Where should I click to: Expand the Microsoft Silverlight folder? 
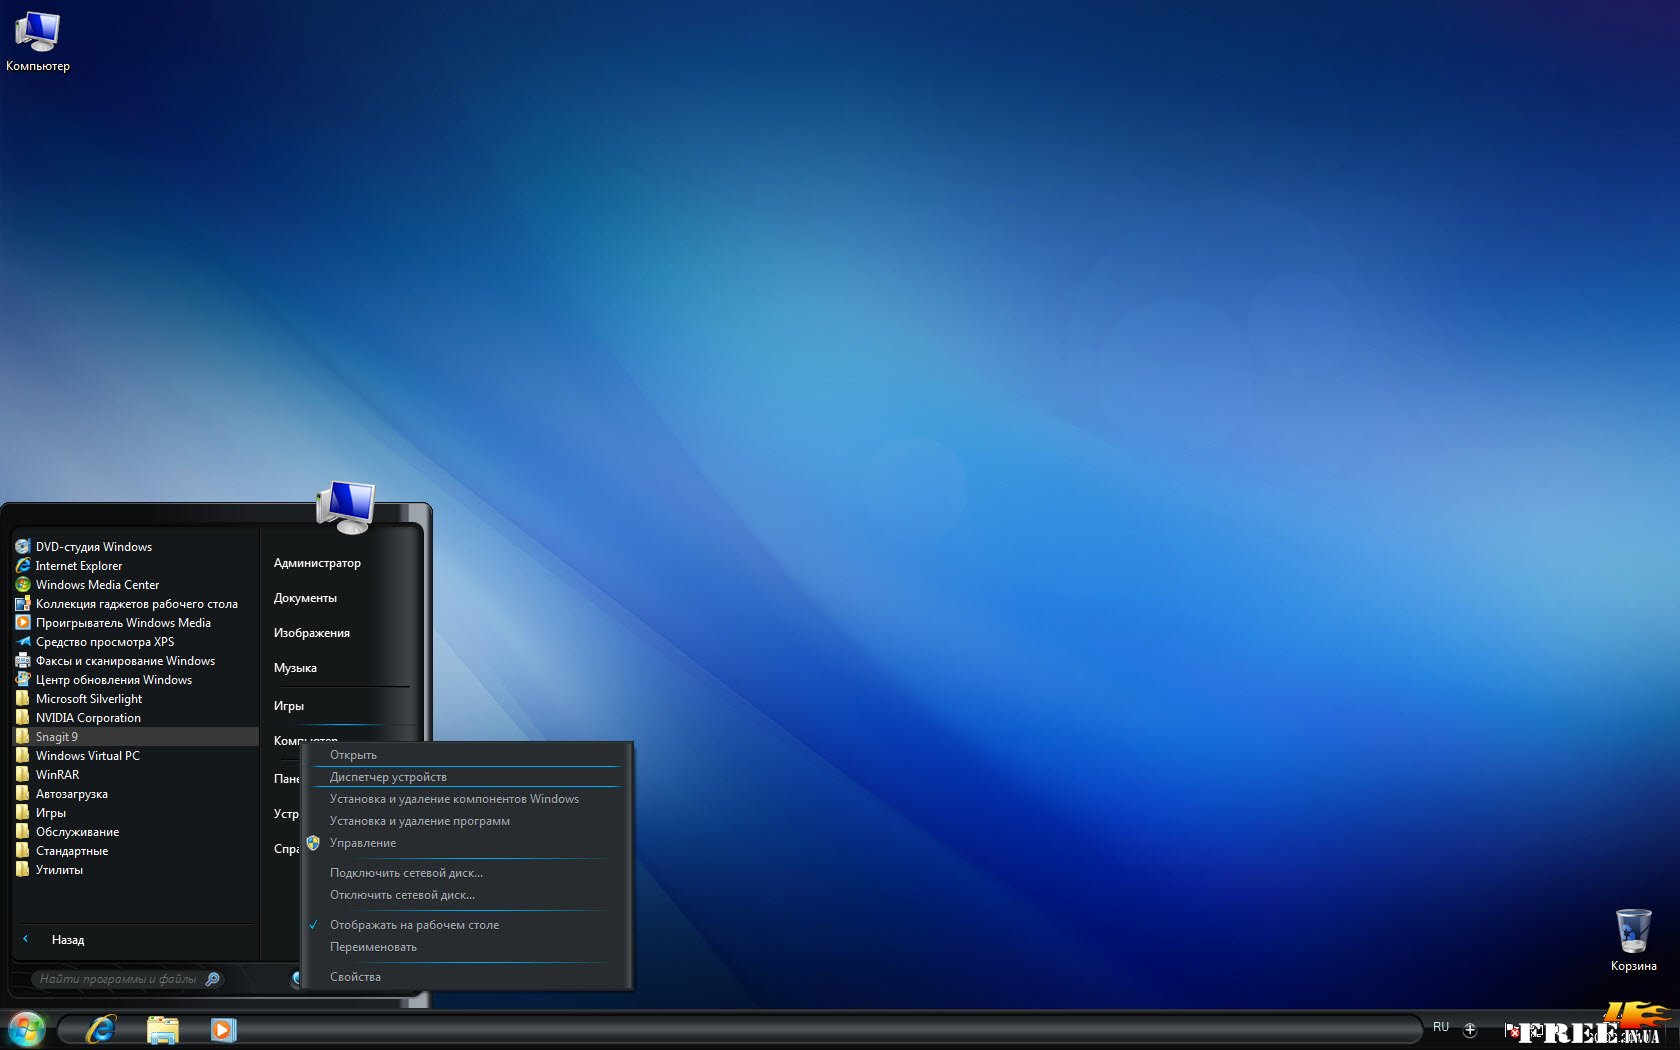136,699
